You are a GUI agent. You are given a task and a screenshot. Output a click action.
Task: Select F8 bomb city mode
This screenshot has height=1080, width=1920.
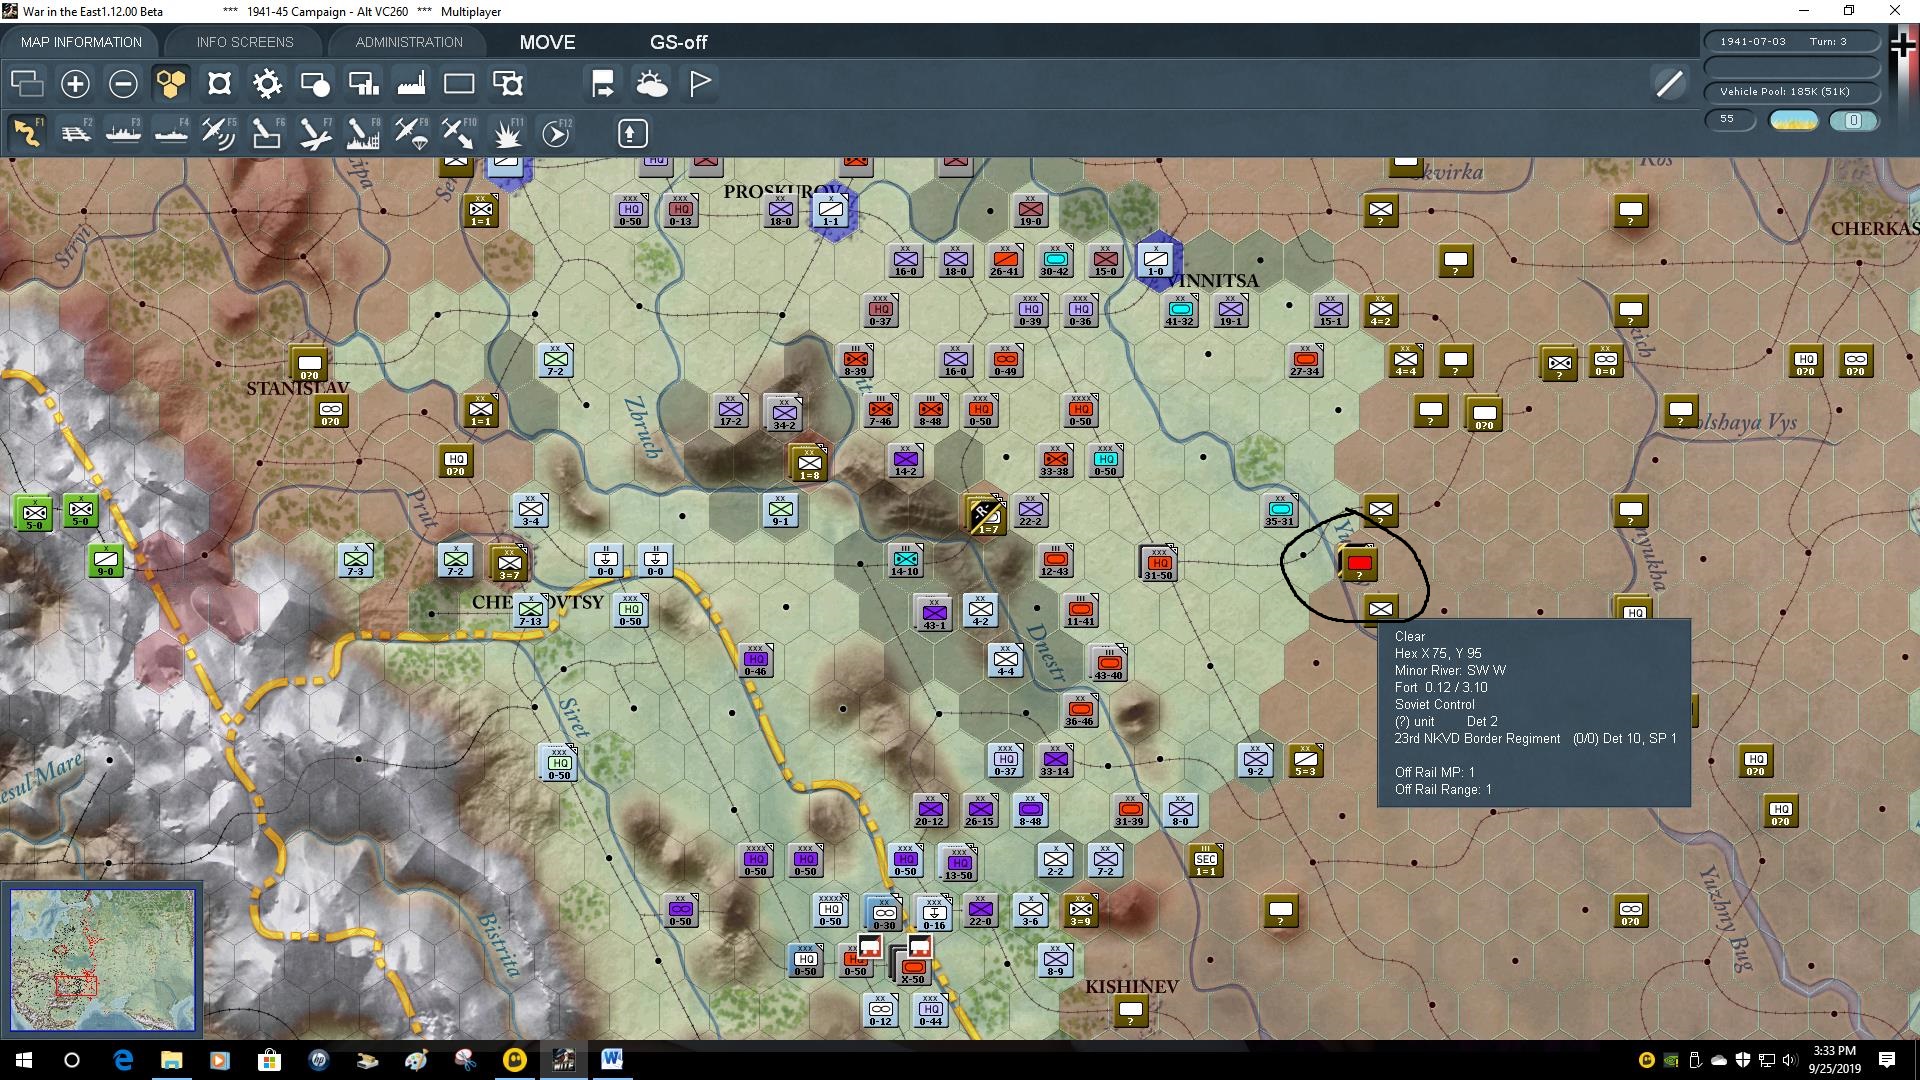pyautogui.click(x=363, y=132)
